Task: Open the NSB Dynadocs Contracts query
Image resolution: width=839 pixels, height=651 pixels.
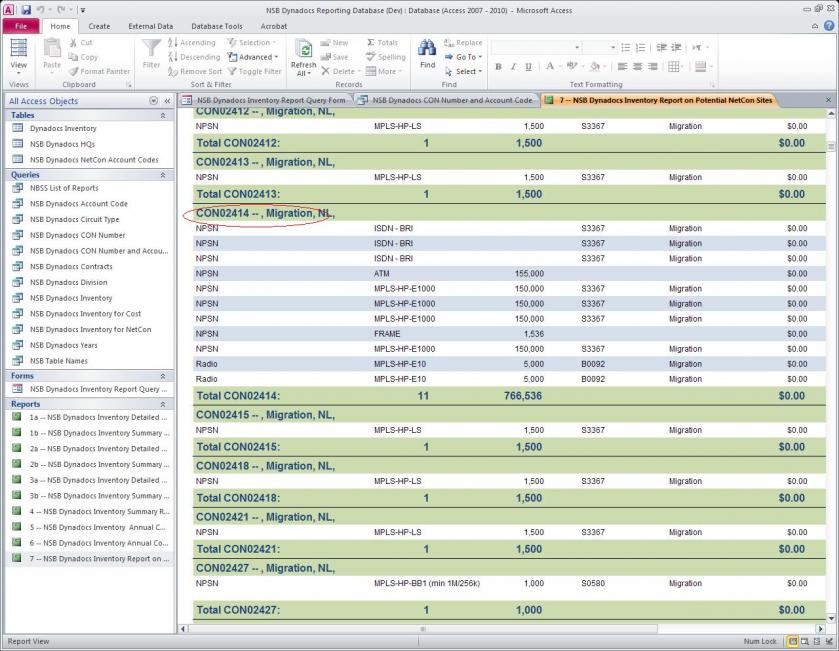Action: click(x=71, y=266)
